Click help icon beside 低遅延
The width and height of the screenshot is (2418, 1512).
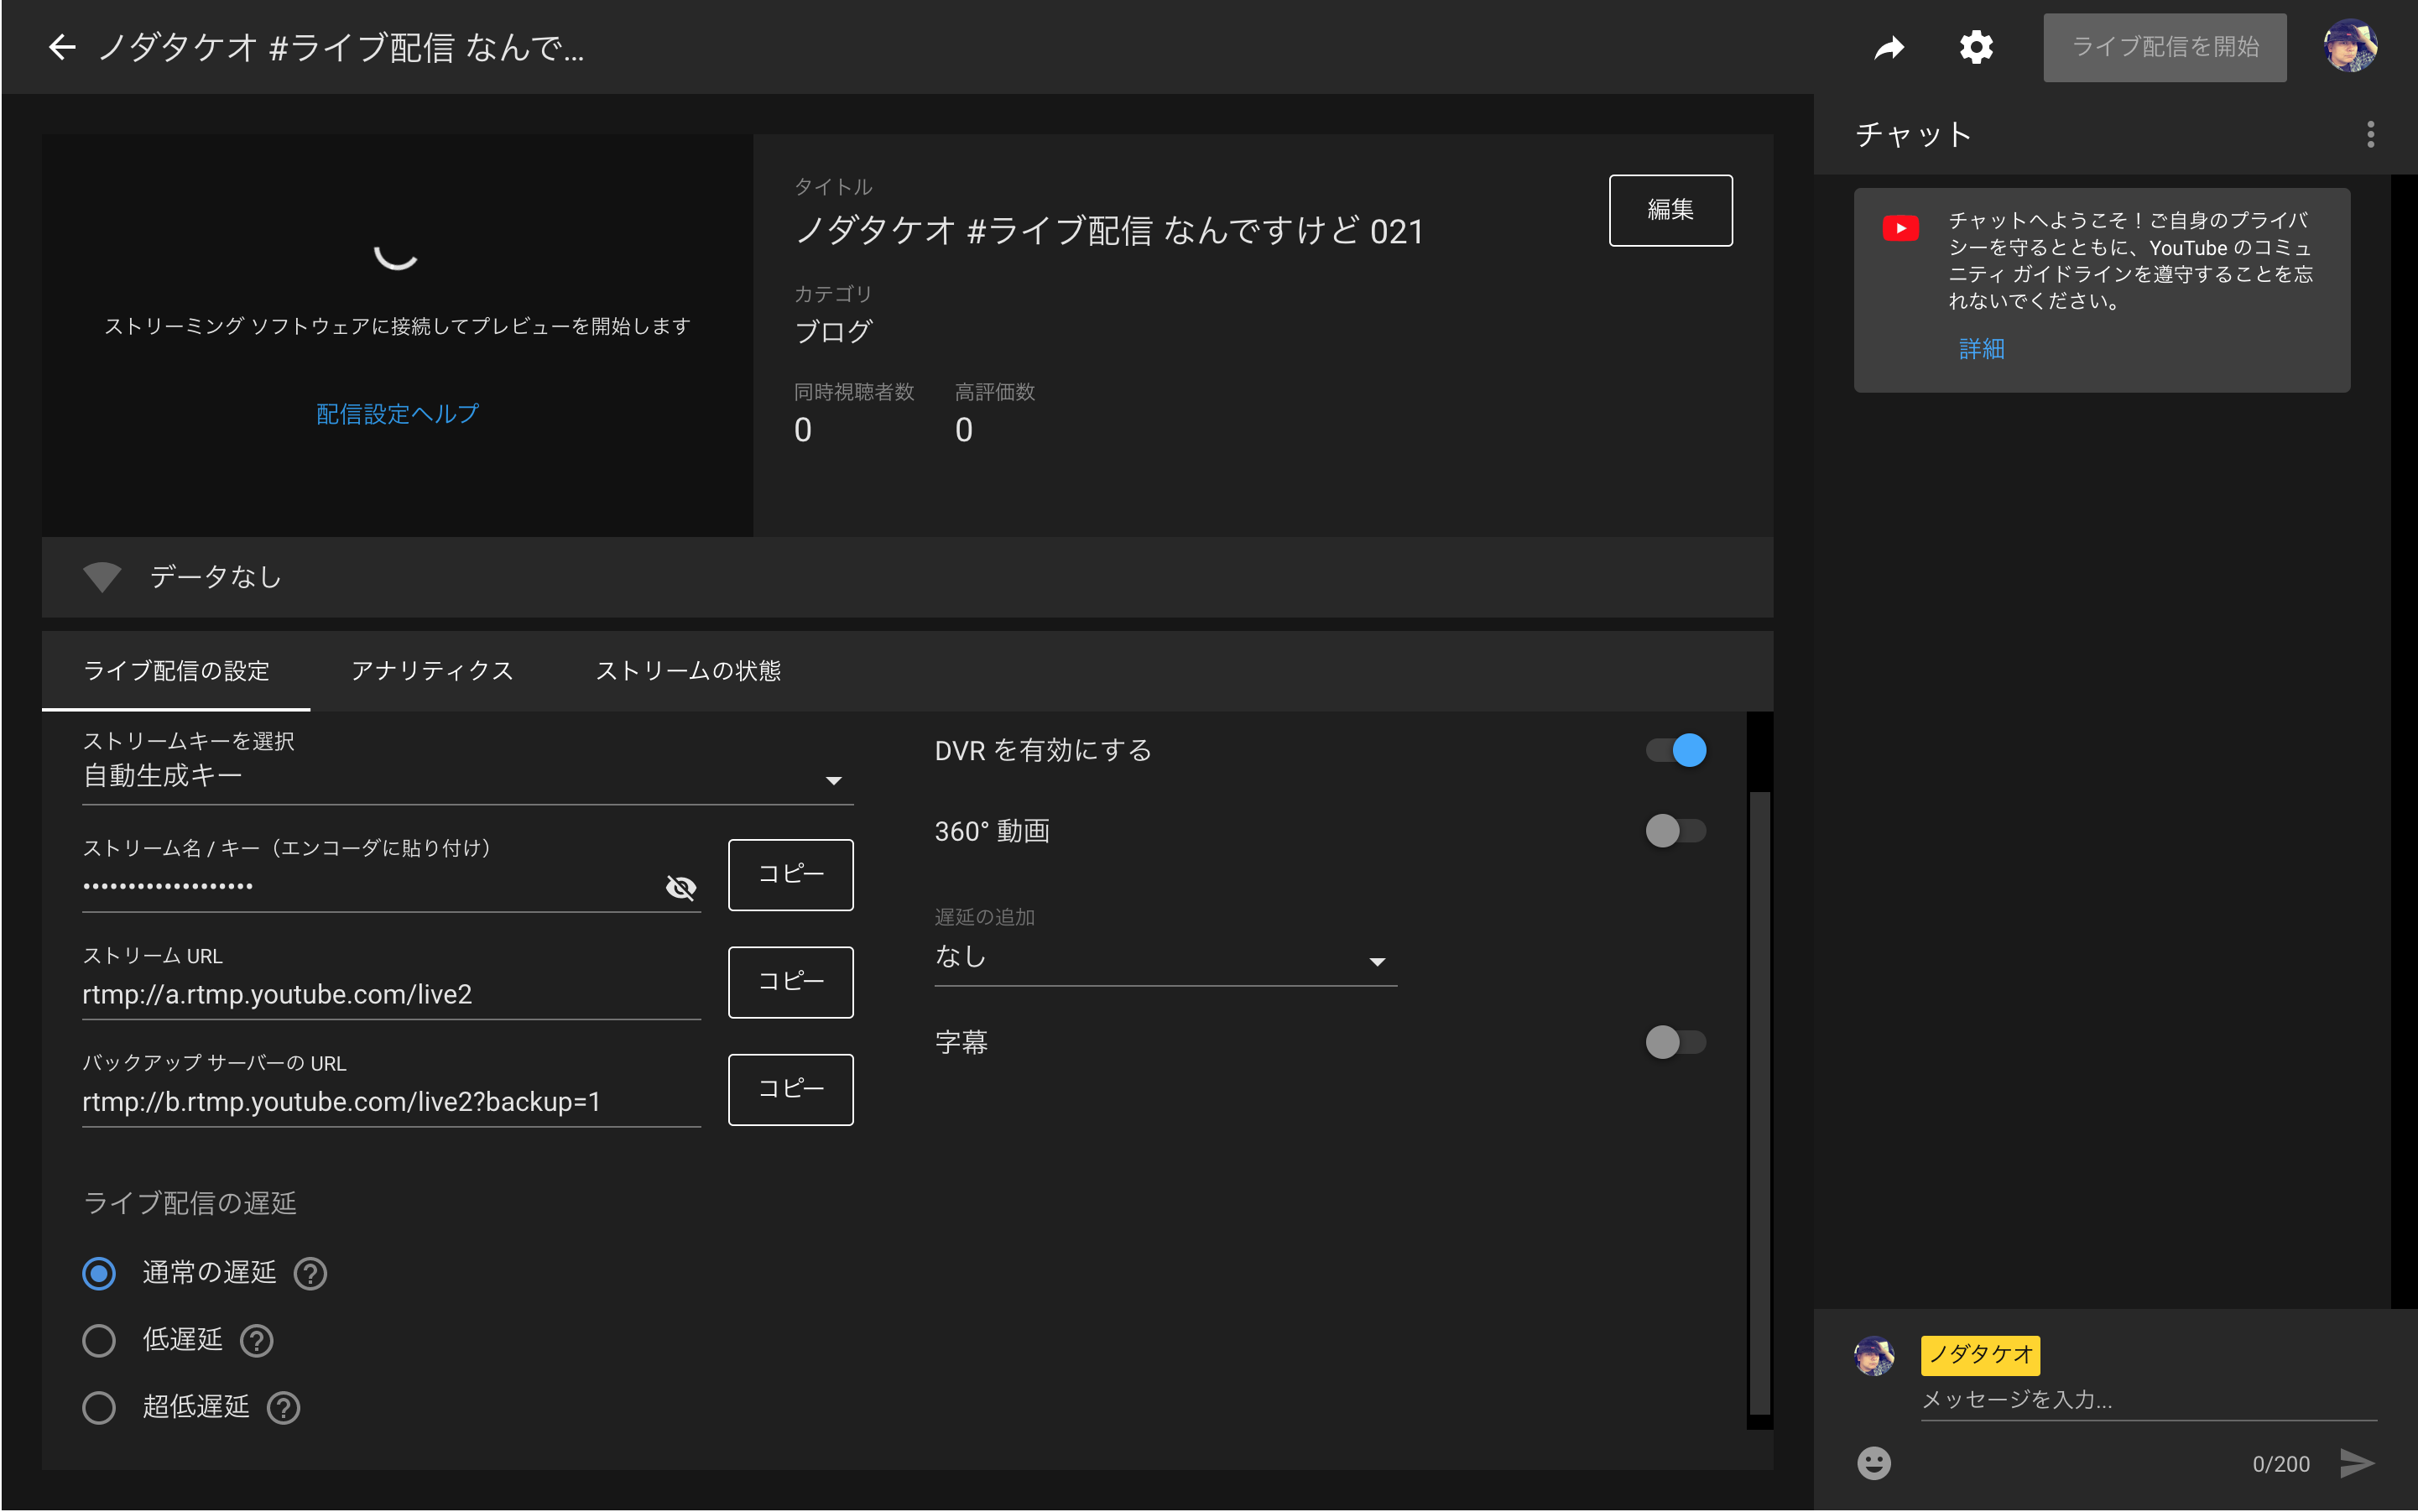[x=257, y=1340]
